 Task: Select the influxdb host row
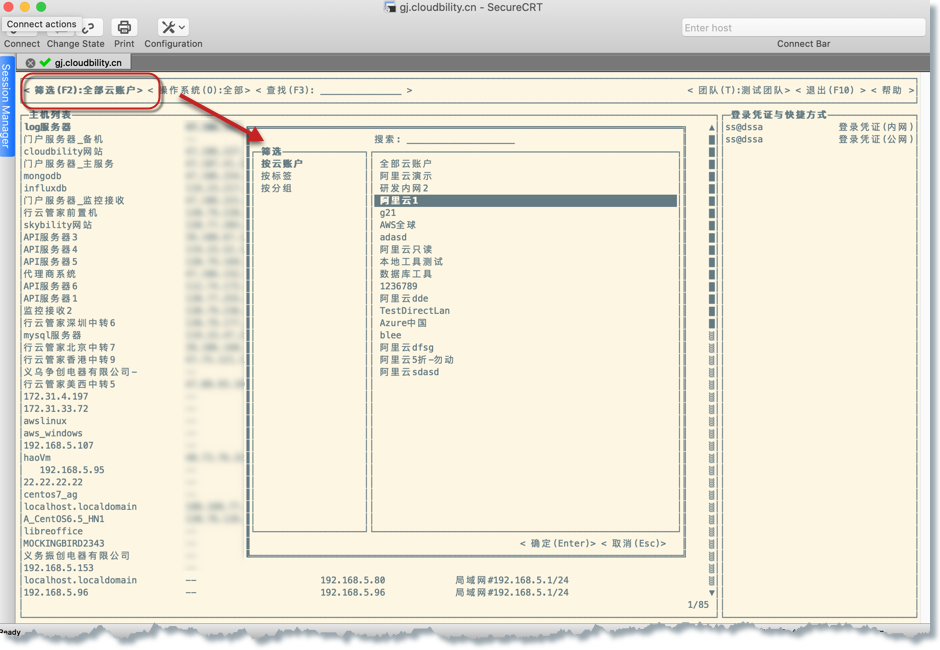[x=45, y=188]
